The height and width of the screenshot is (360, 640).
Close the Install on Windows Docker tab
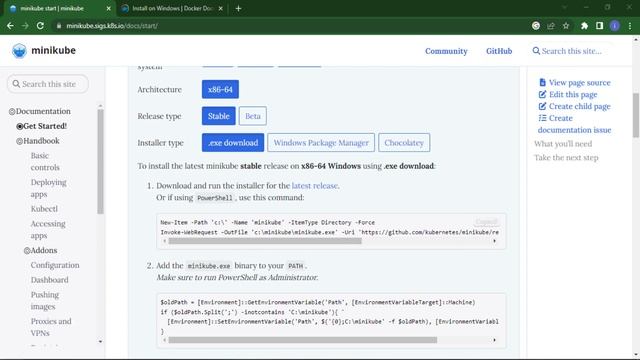pyautogui.click(x=221, y=8)
